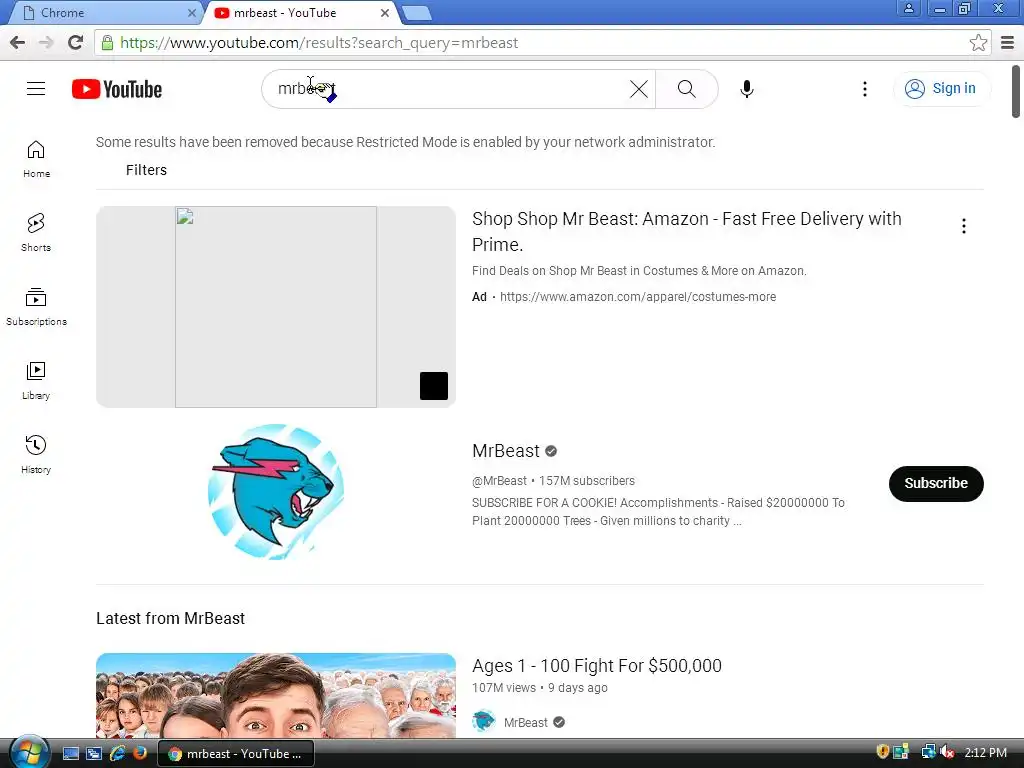Go back with the browser back arrow
The height and width of the screenshot is (768, 1024).
[x=18, y=43]
